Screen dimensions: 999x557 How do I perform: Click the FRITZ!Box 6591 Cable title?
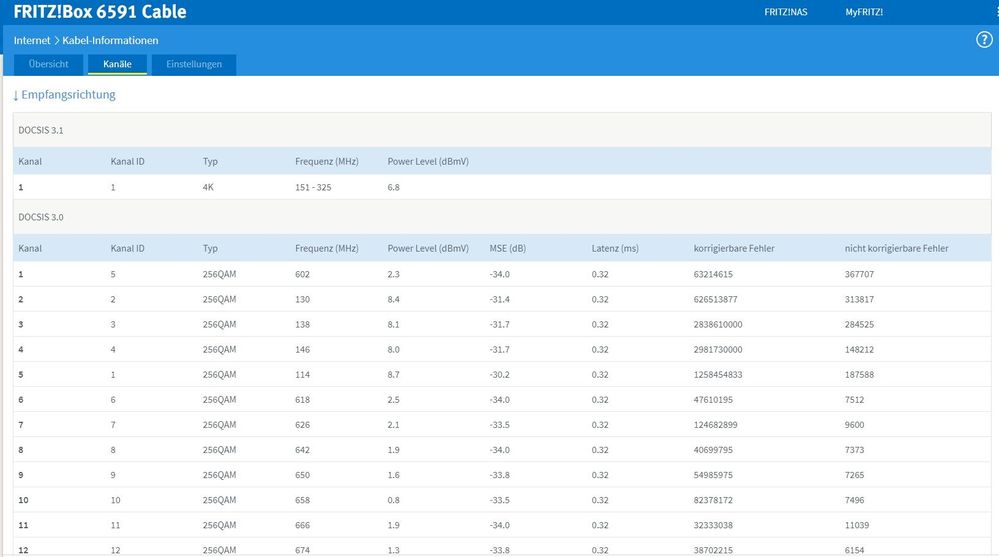click(100, 12)
